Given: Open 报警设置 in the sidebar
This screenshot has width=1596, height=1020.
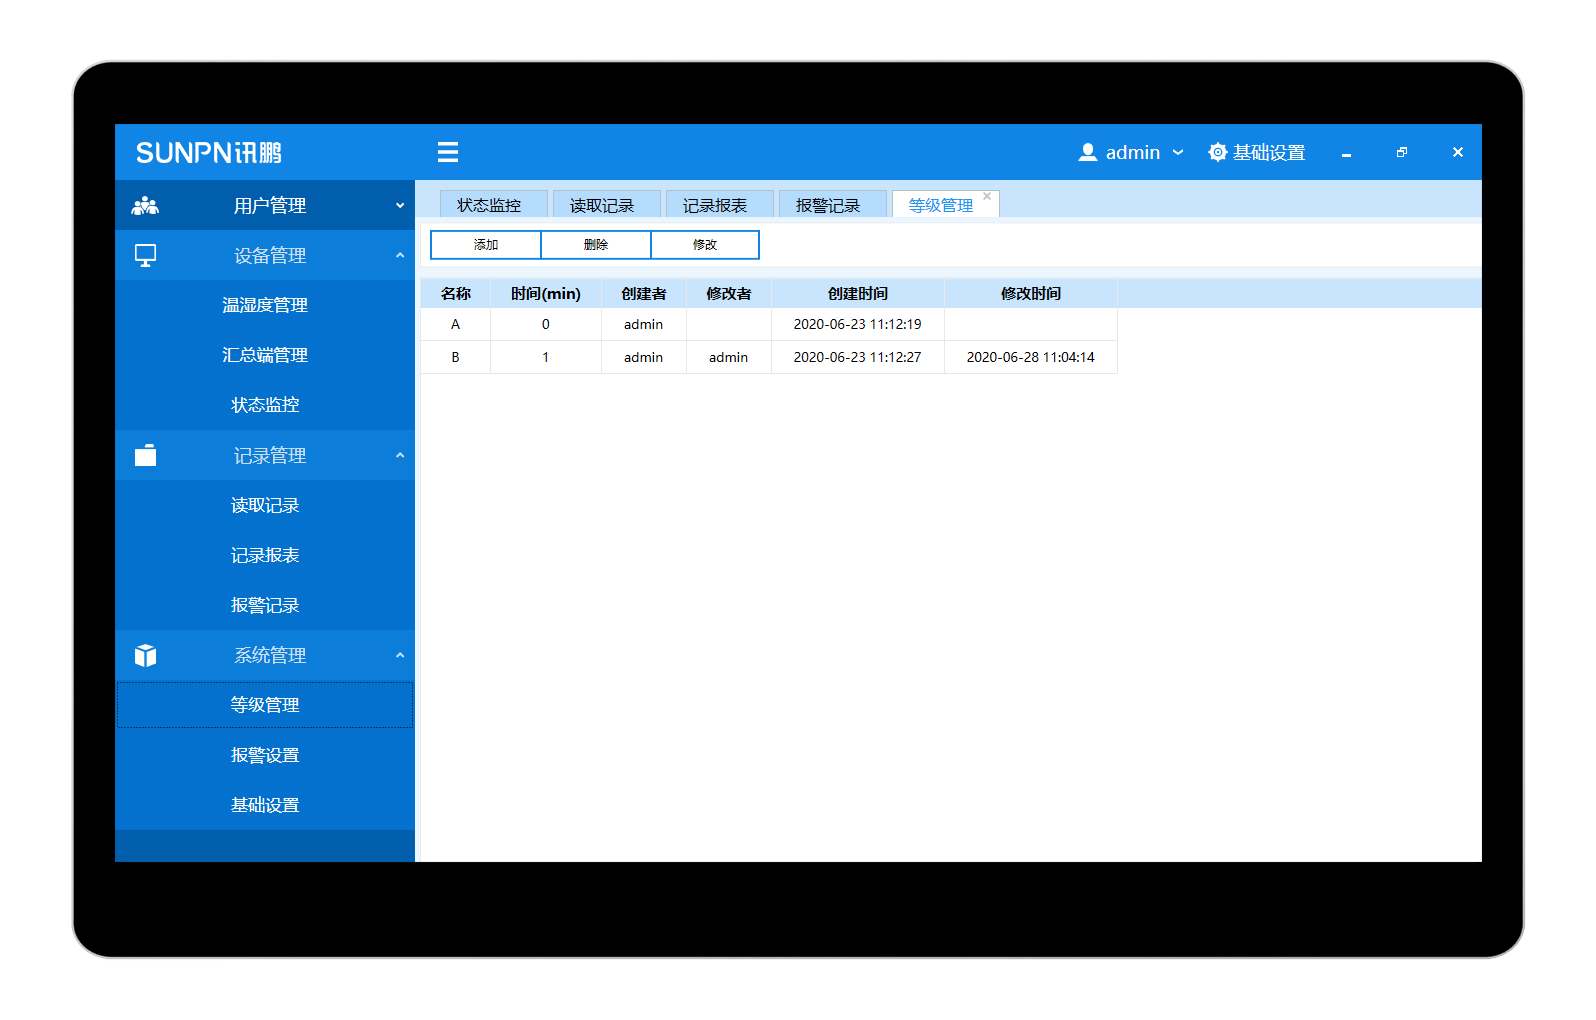Looking at the screenshot, I should [x=265, y=755].
